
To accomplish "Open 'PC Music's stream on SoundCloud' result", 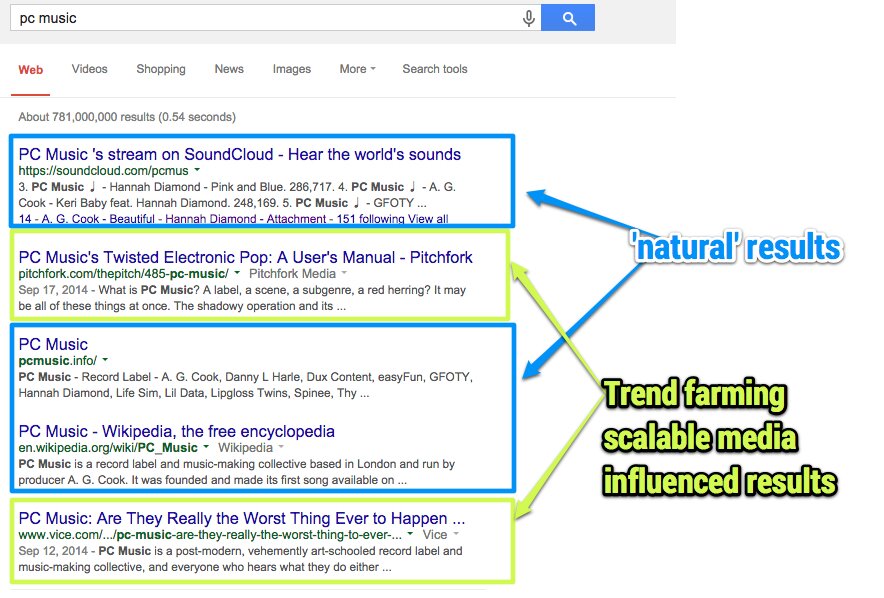I will 240,154.
